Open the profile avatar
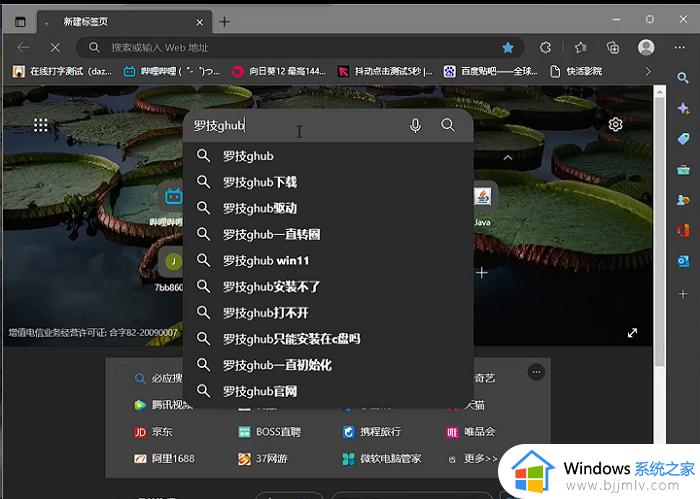700x499 pixels. pyautogui.click(x=646, y=47)
